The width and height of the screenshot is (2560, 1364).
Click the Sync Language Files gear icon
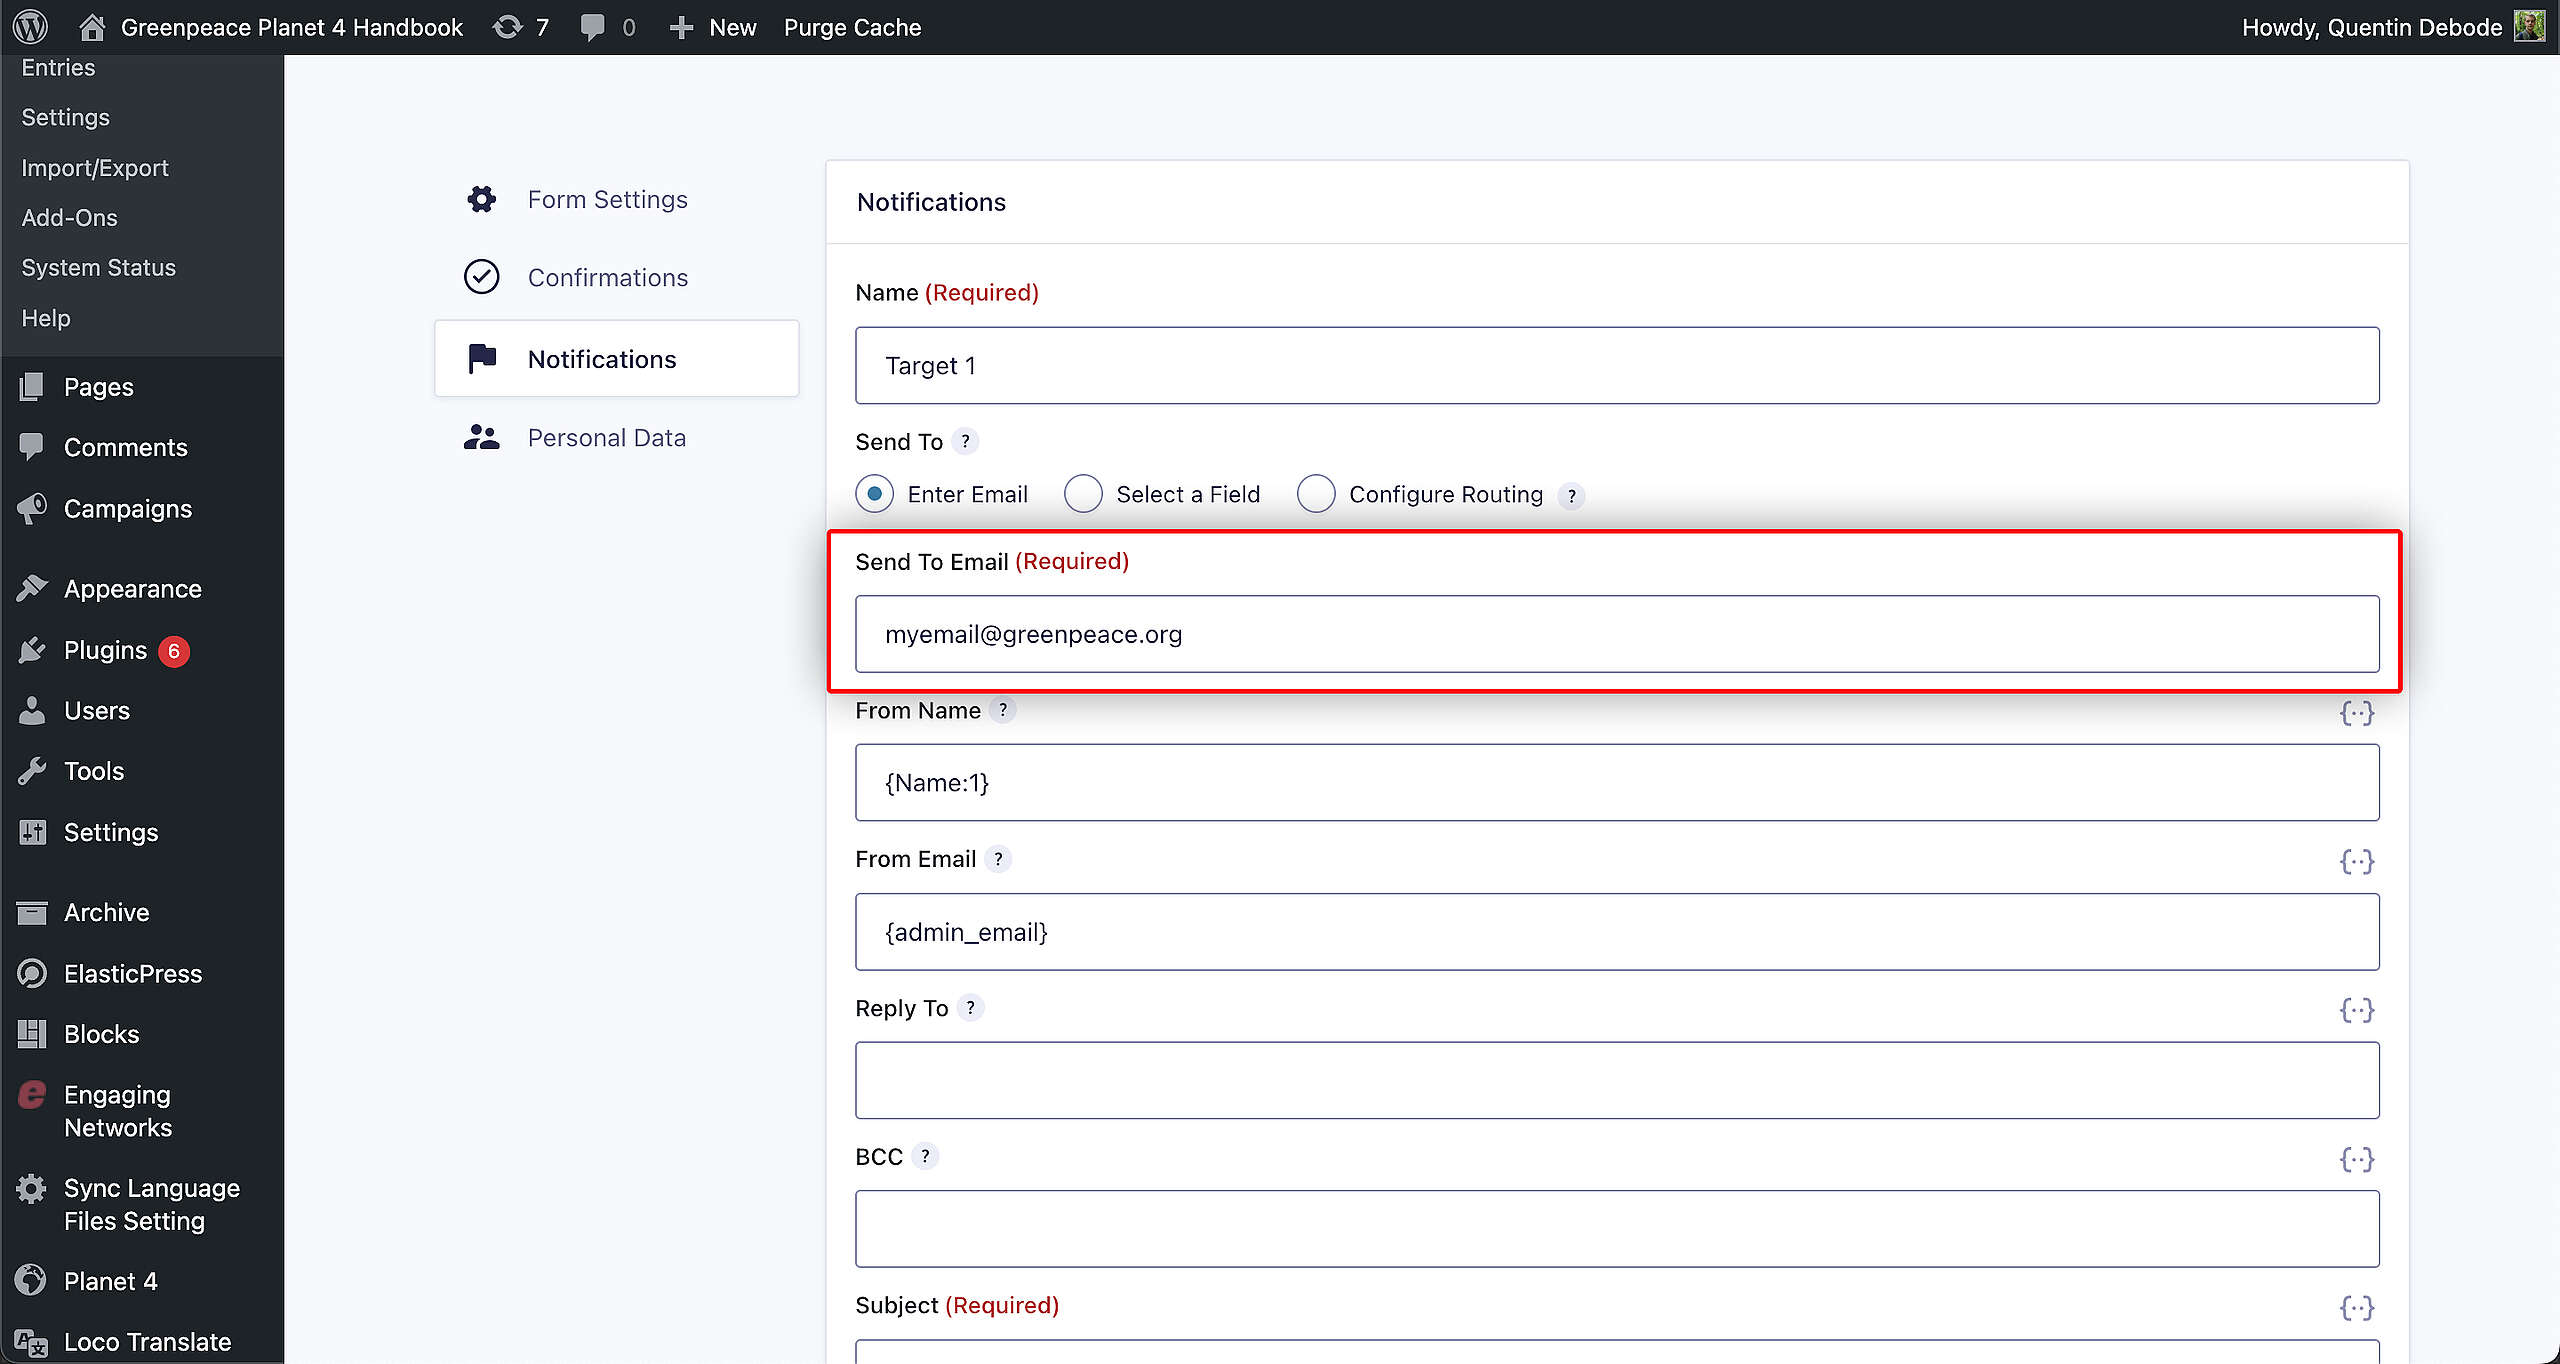pos(32,1188)
